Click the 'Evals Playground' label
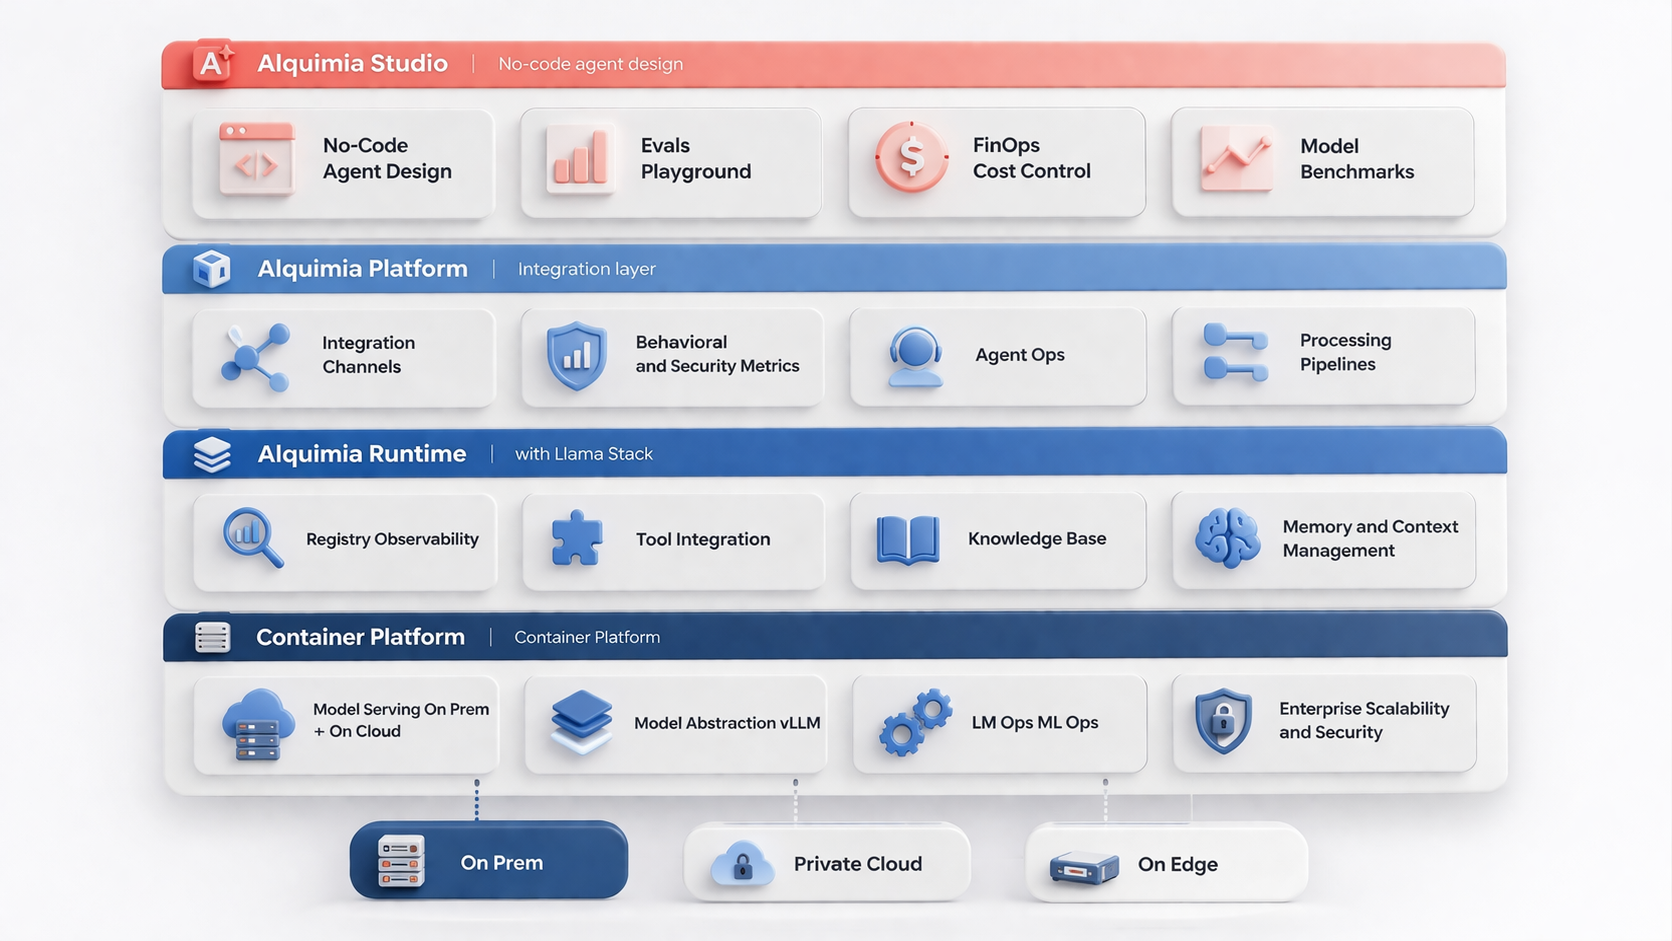Viewport: 1672px width, 941px height. coord(696,158)
